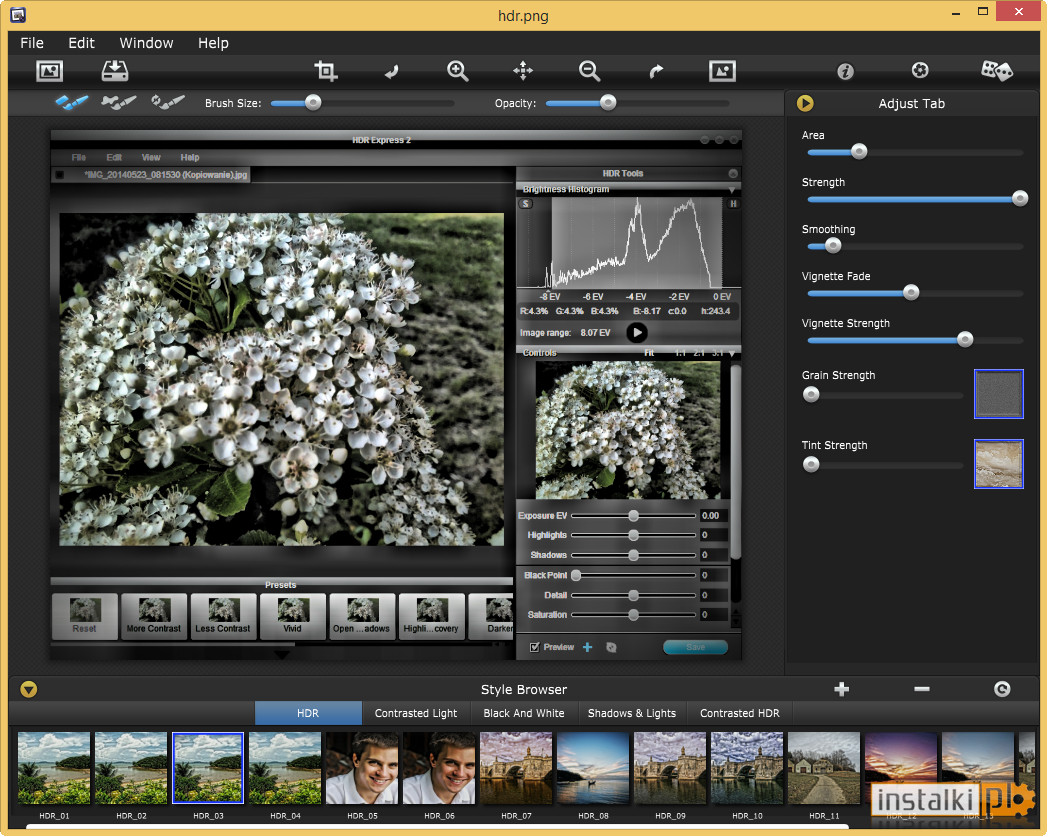Click the redo arrow in the toolbar
Screen dimensions: 1048x837
(x=656, y=71)
